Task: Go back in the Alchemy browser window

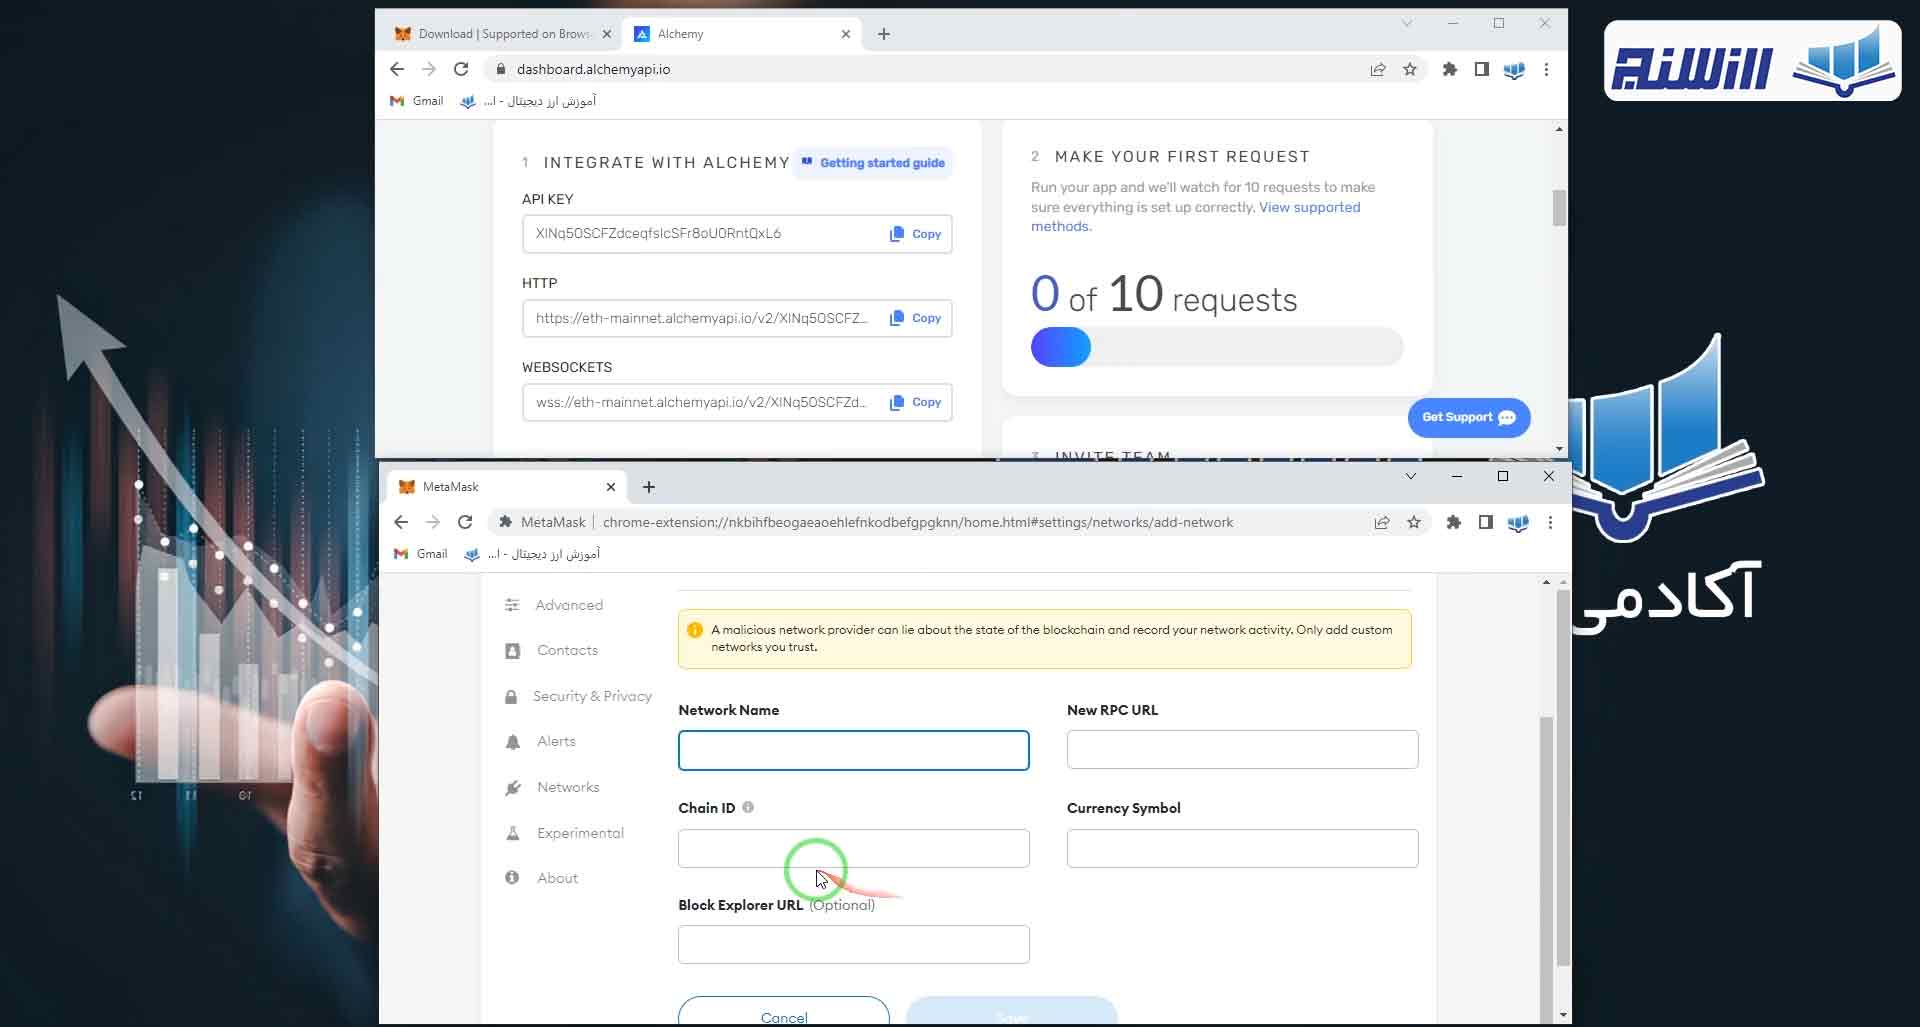Action: coord(397,69)
